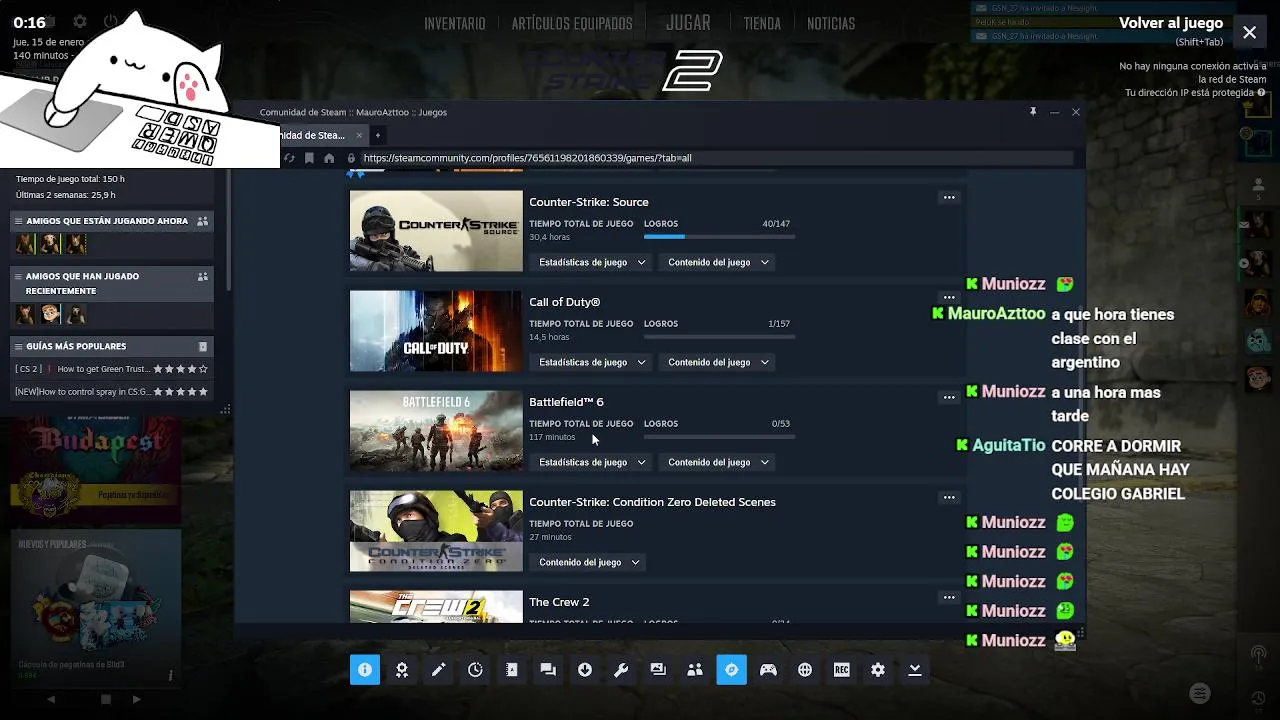
Task: Click Volver al juego
Action: pos(1170,23)
